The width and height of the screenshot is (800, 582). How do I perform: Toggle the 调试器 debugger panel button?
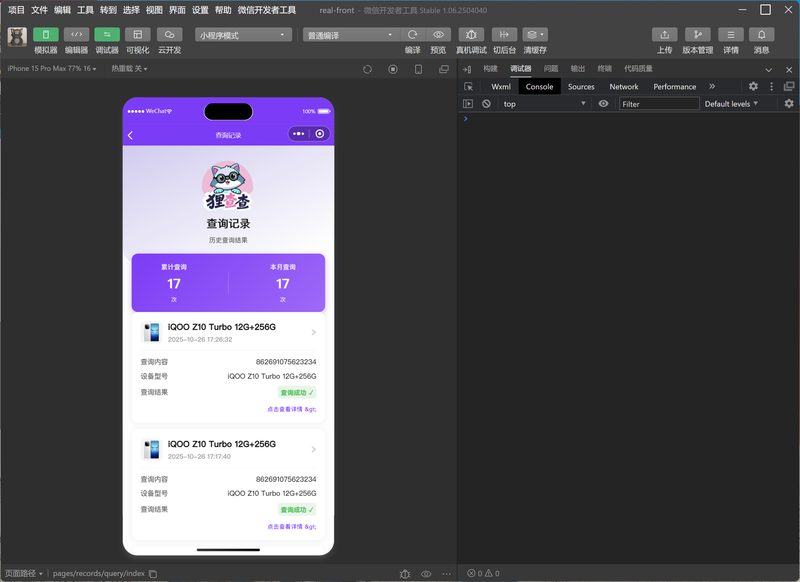tap(107, 34)
